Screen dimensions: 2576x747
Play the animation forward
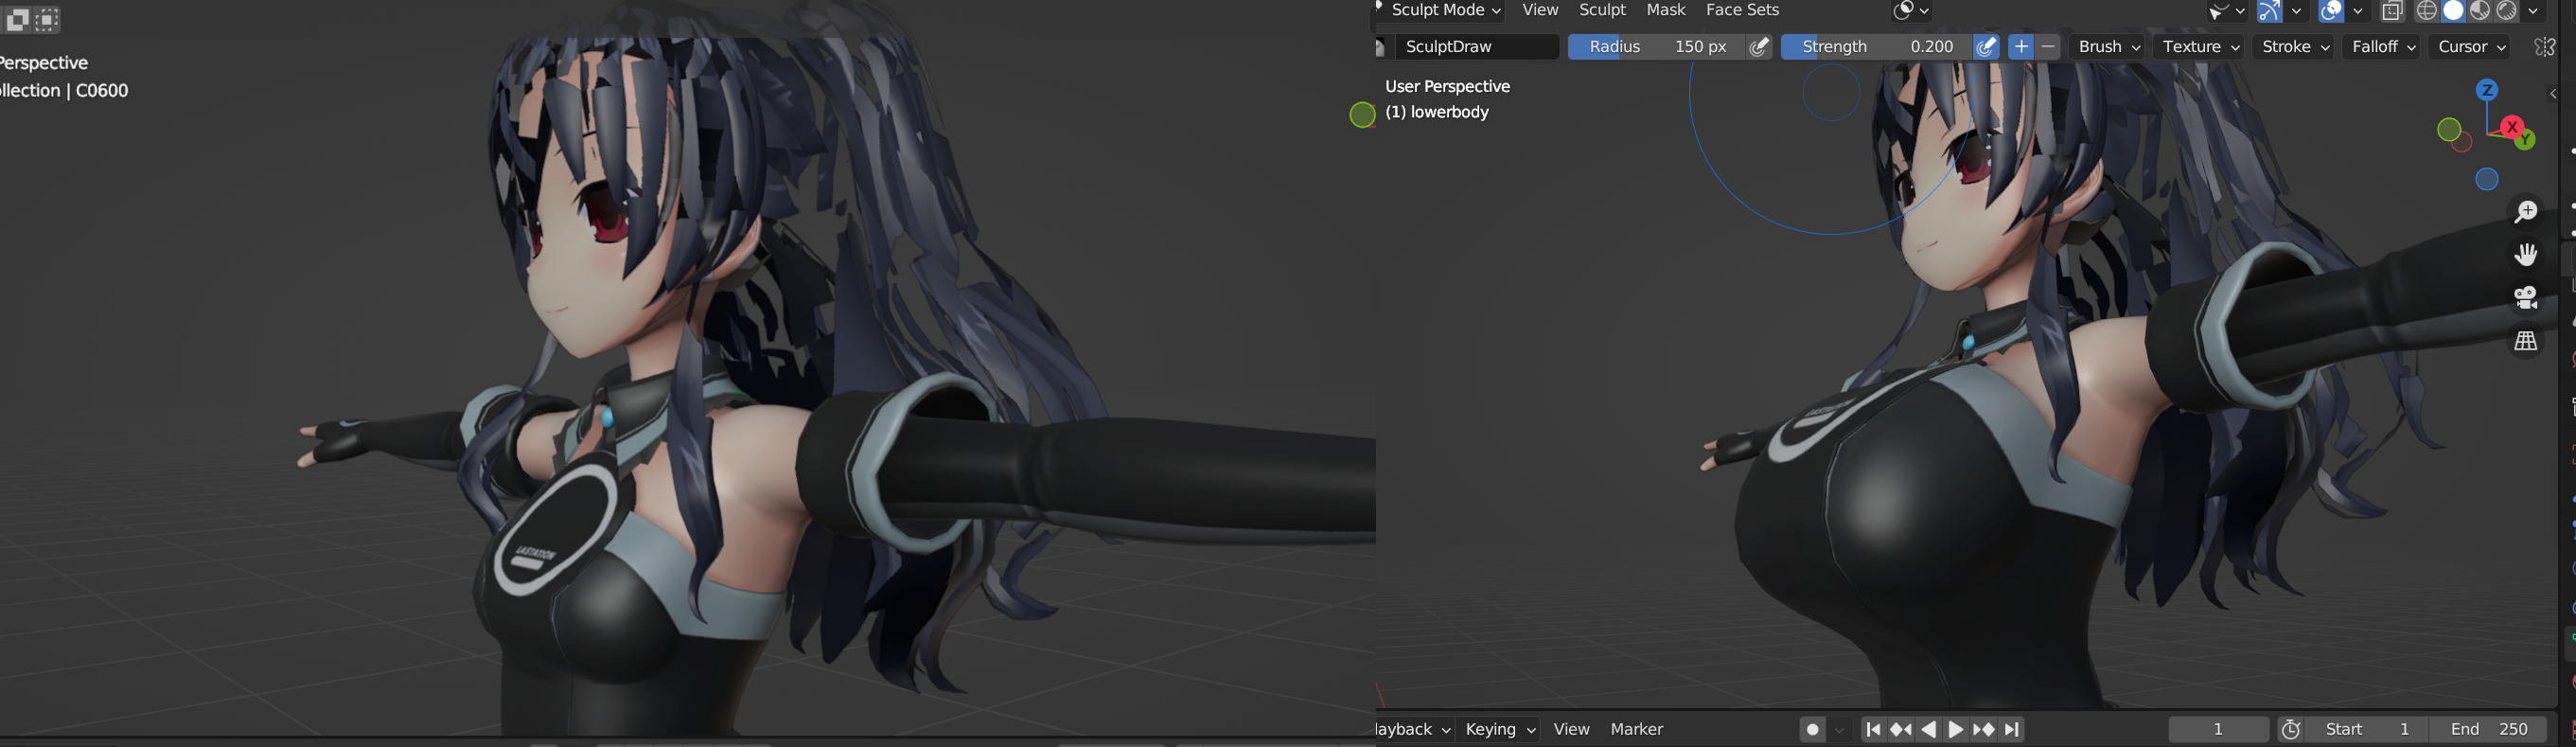point(1956,730)
